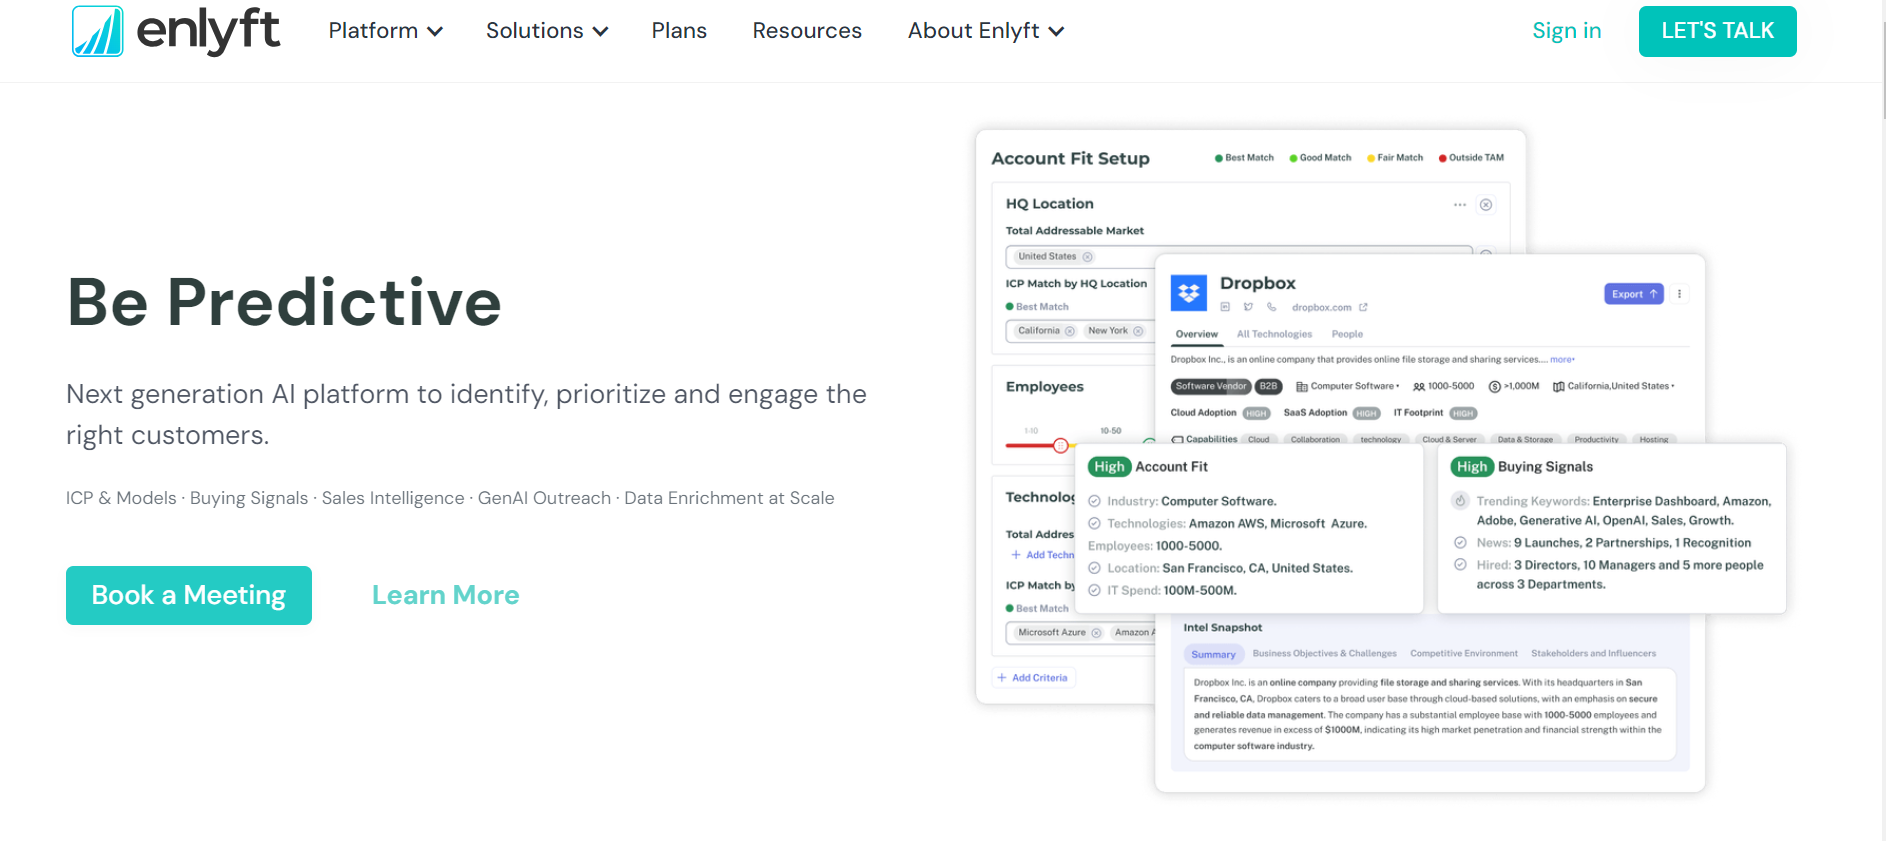Click the three-dot menu in HQ Location
The height and width of the screenshot is (841, 1886).
(x=1460, y=205)
